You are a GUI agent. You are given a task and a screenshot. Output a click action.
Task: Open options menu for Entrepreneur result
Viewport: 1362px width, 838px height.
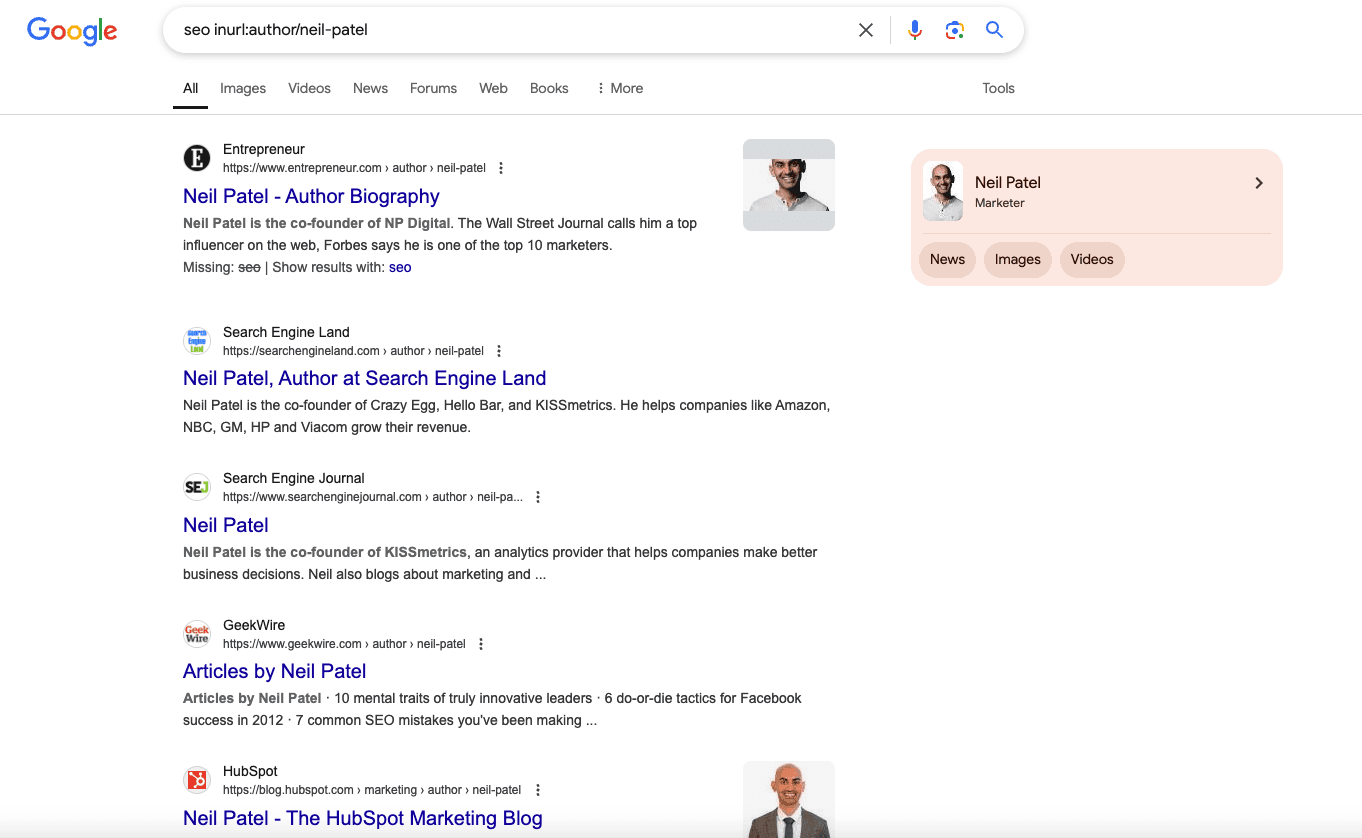coord(501,168)
